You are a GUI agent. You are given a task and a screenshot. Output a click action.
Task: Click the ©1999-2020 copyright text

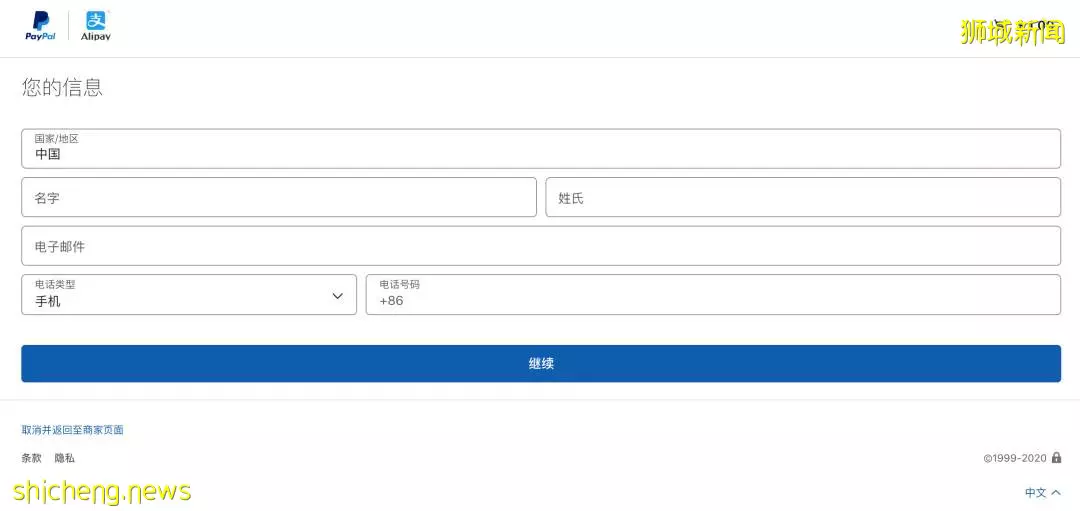[x=1015, y=458]
